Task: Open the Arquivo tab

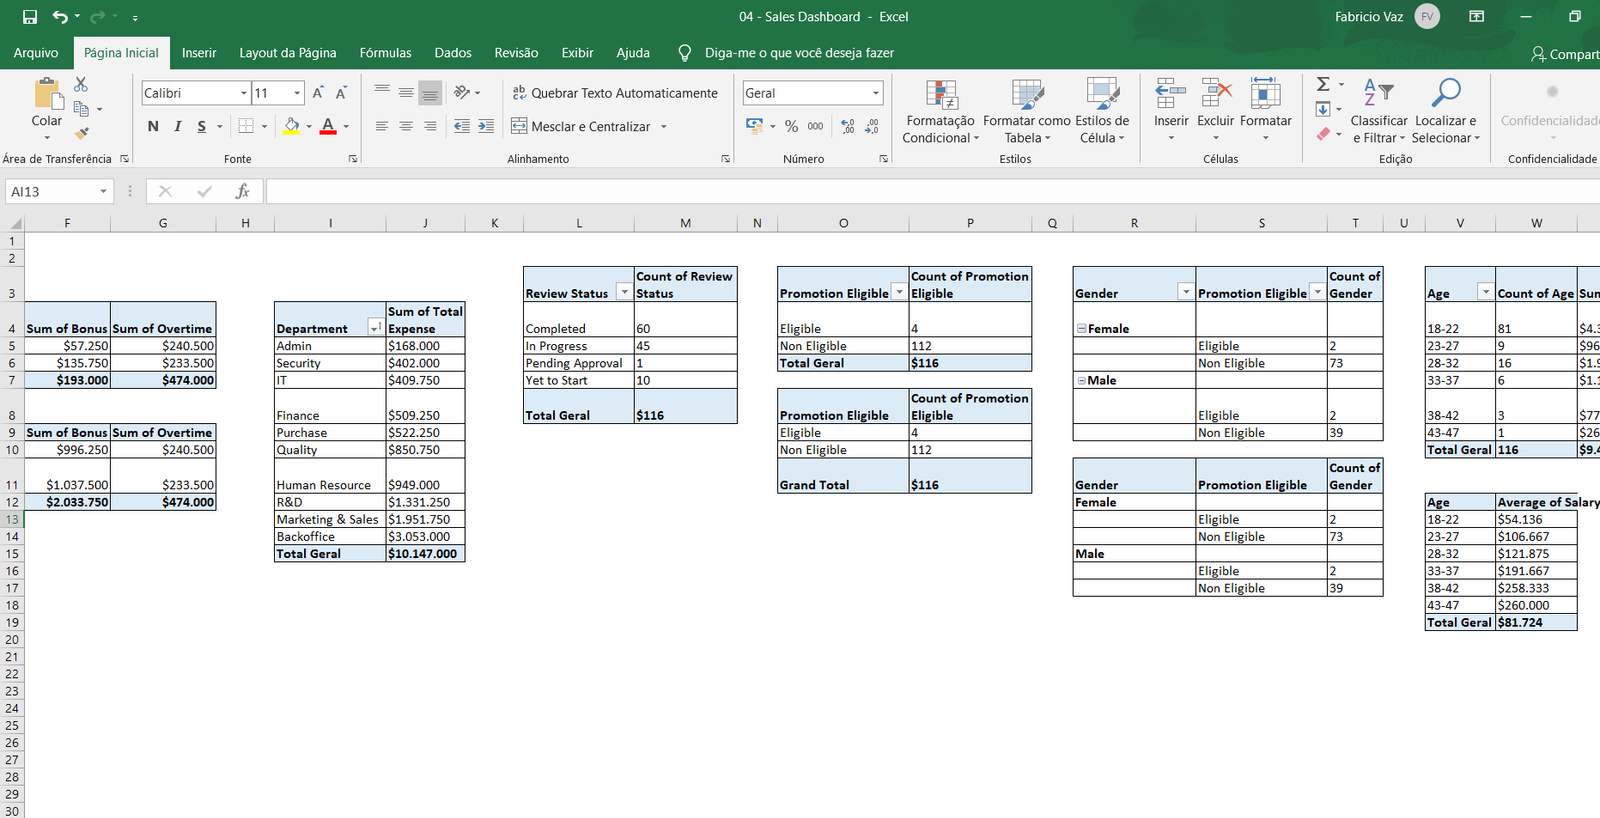Action: point(36,52)
